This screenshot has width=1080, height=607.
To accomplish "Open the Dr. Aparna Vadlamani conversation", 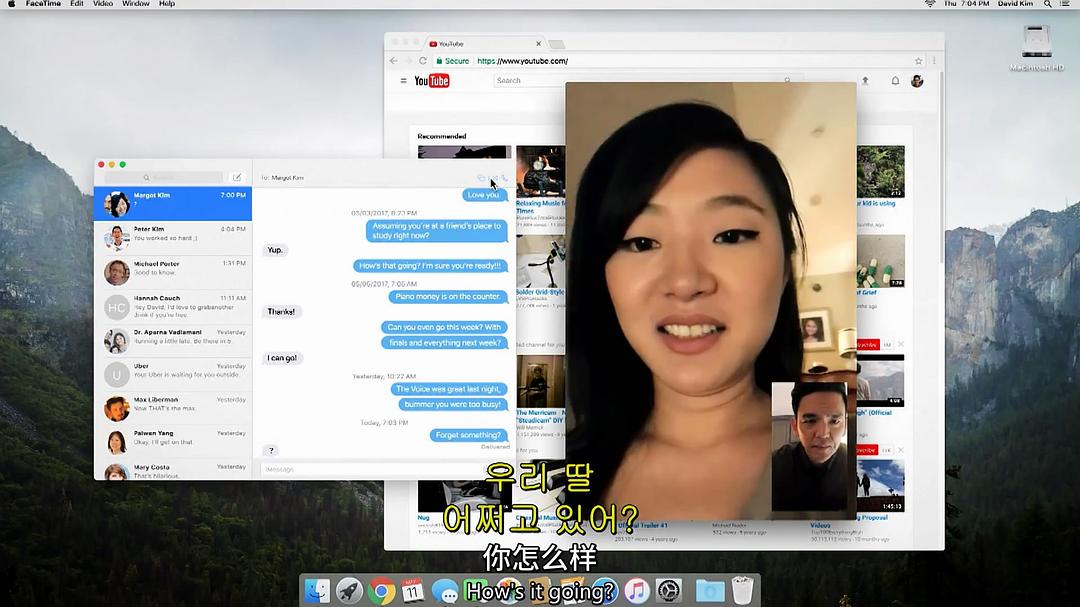I will point(173,340).
